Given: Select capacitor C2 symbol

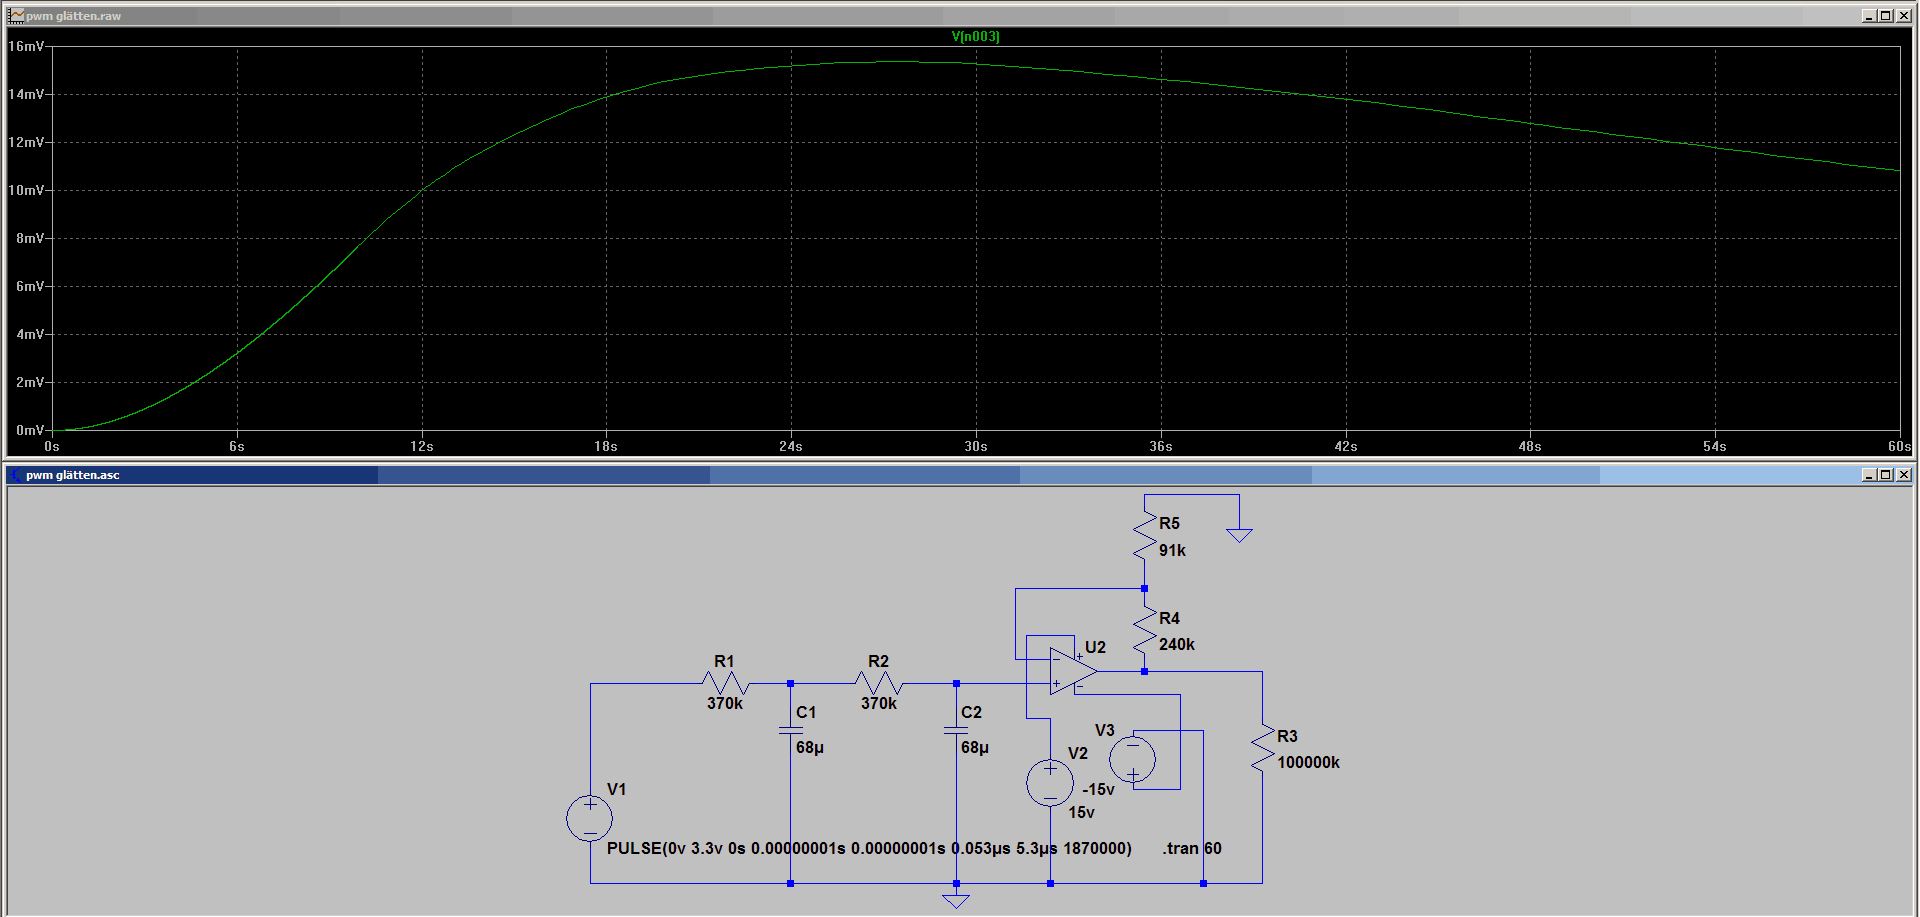Looking at the screenshot, I should tap(956, 731).
